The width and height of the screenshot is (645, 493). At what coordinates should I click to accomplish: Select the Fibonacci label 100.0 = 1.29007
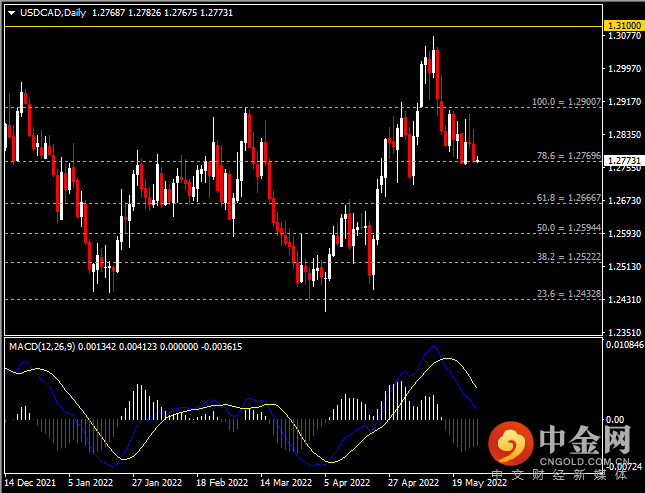(x=566, y=101)
